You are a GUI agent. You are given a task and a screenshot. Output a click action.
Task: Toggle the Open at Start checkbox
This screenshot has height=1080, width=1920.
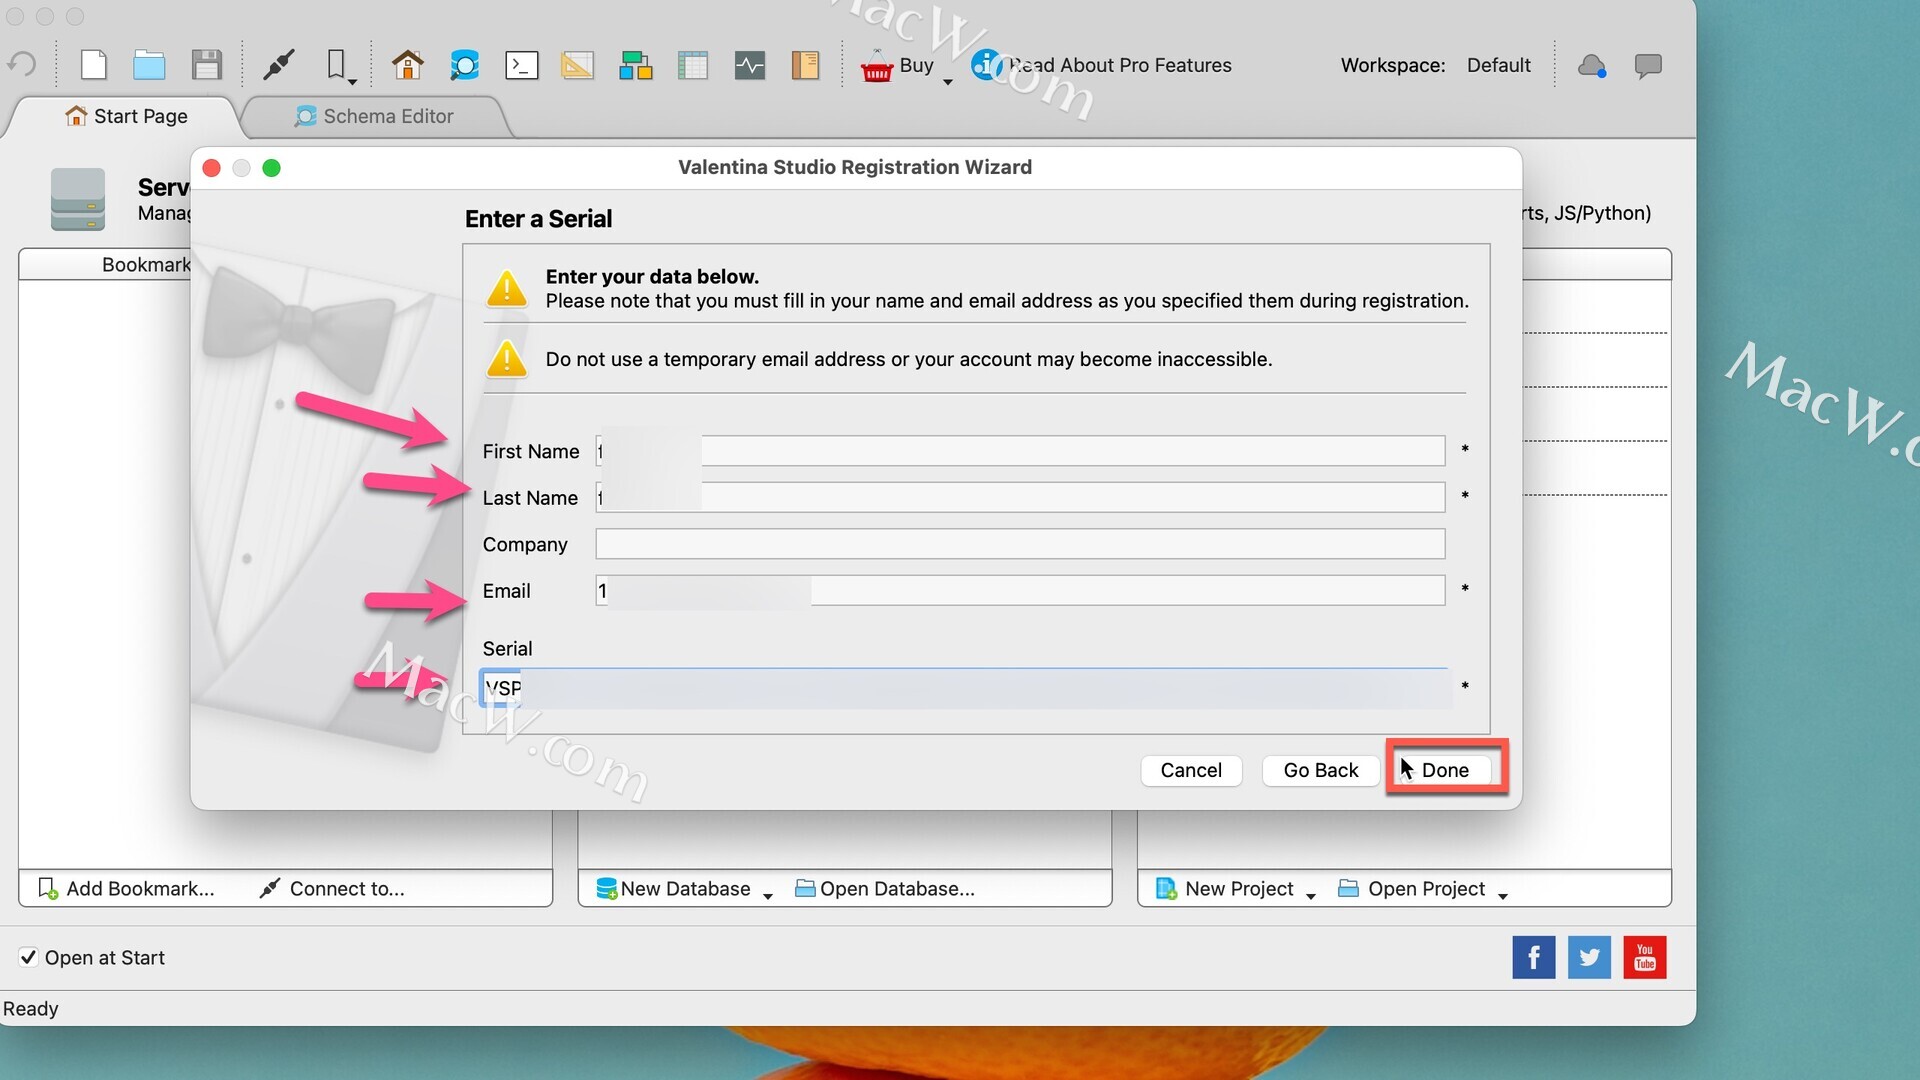coord(29,957)
